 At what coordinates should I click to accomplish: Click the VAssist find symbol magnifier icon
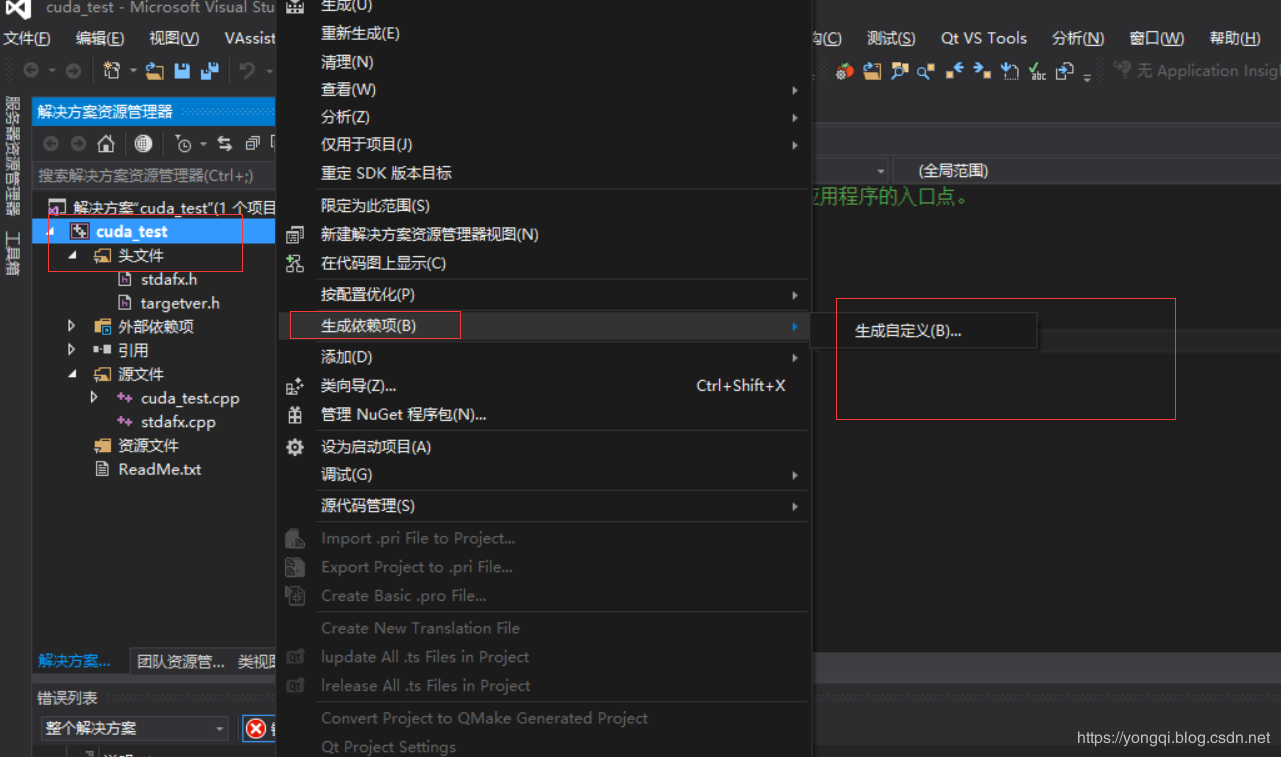pos(899,70)
